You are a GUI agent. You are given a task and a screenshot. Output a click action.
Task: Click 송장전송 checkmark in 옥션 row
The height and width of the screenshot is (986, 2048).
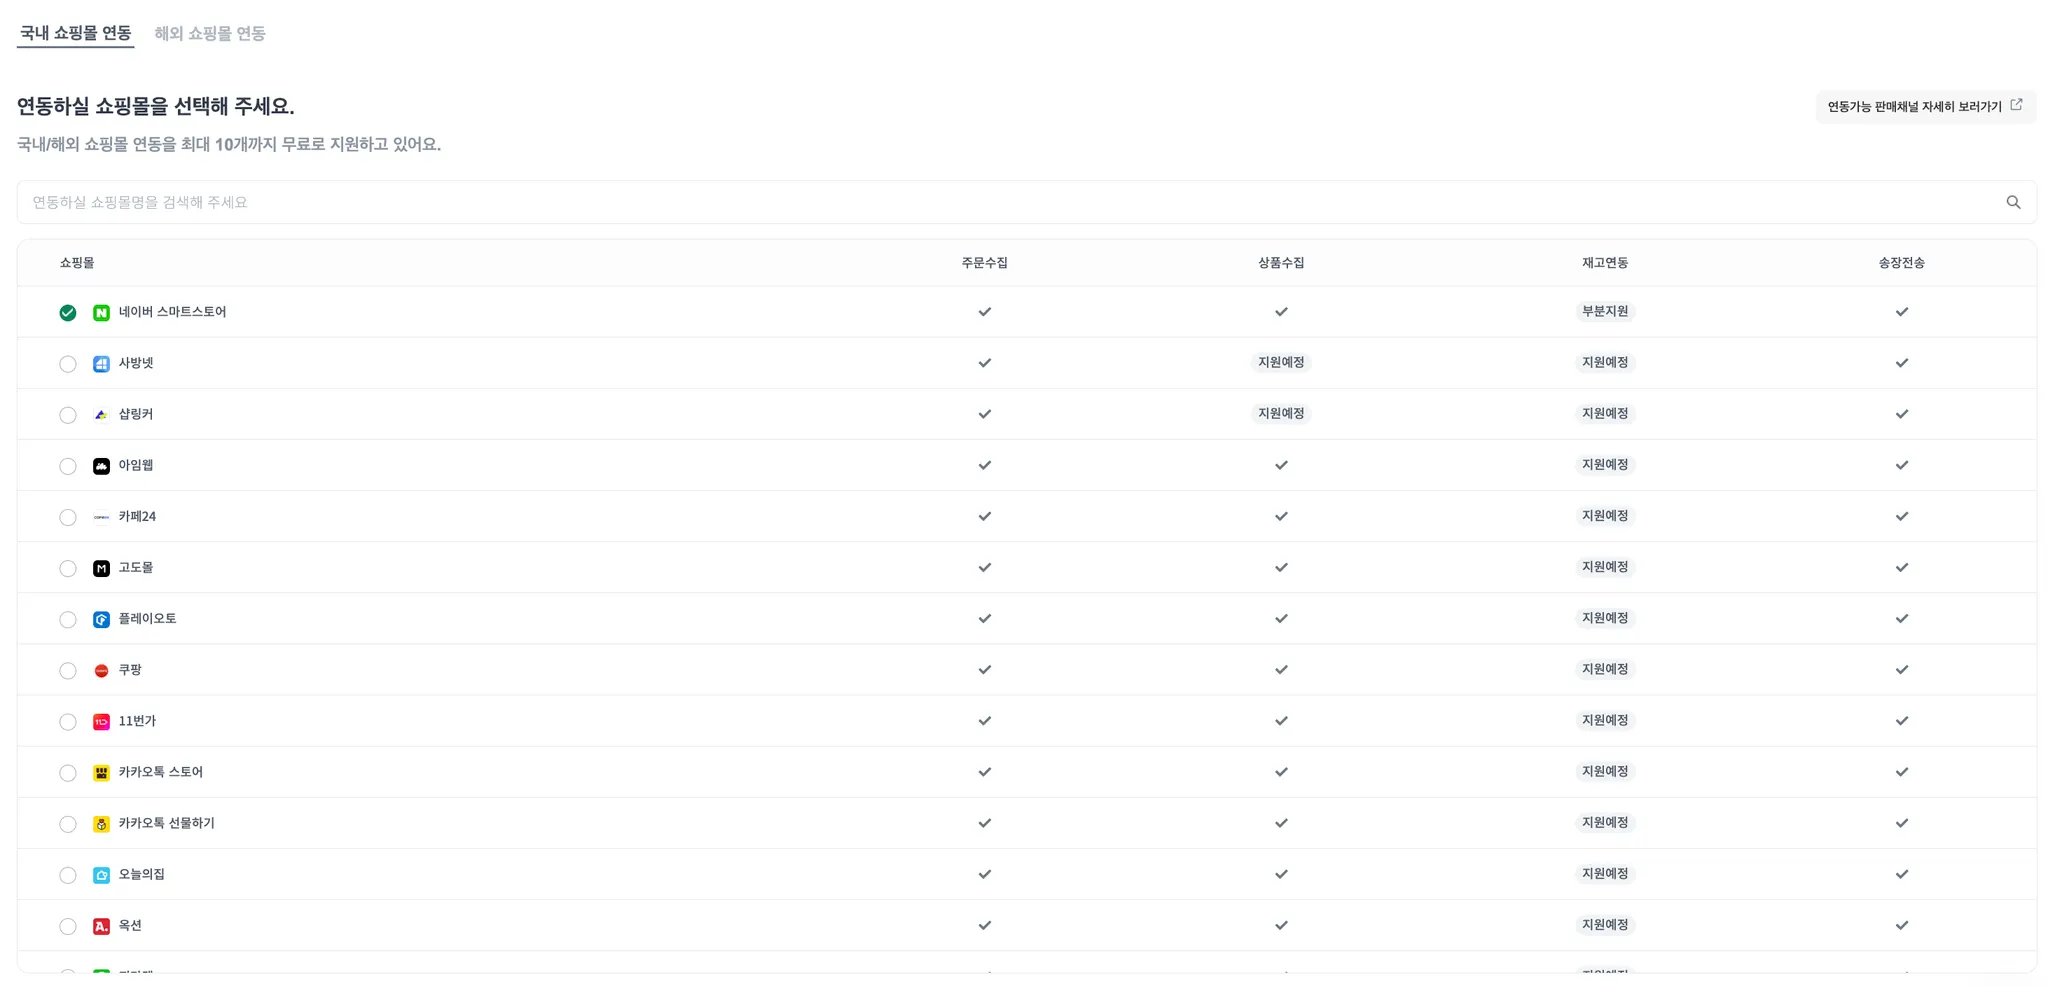pyautogui.click(x=1902, y=925)
